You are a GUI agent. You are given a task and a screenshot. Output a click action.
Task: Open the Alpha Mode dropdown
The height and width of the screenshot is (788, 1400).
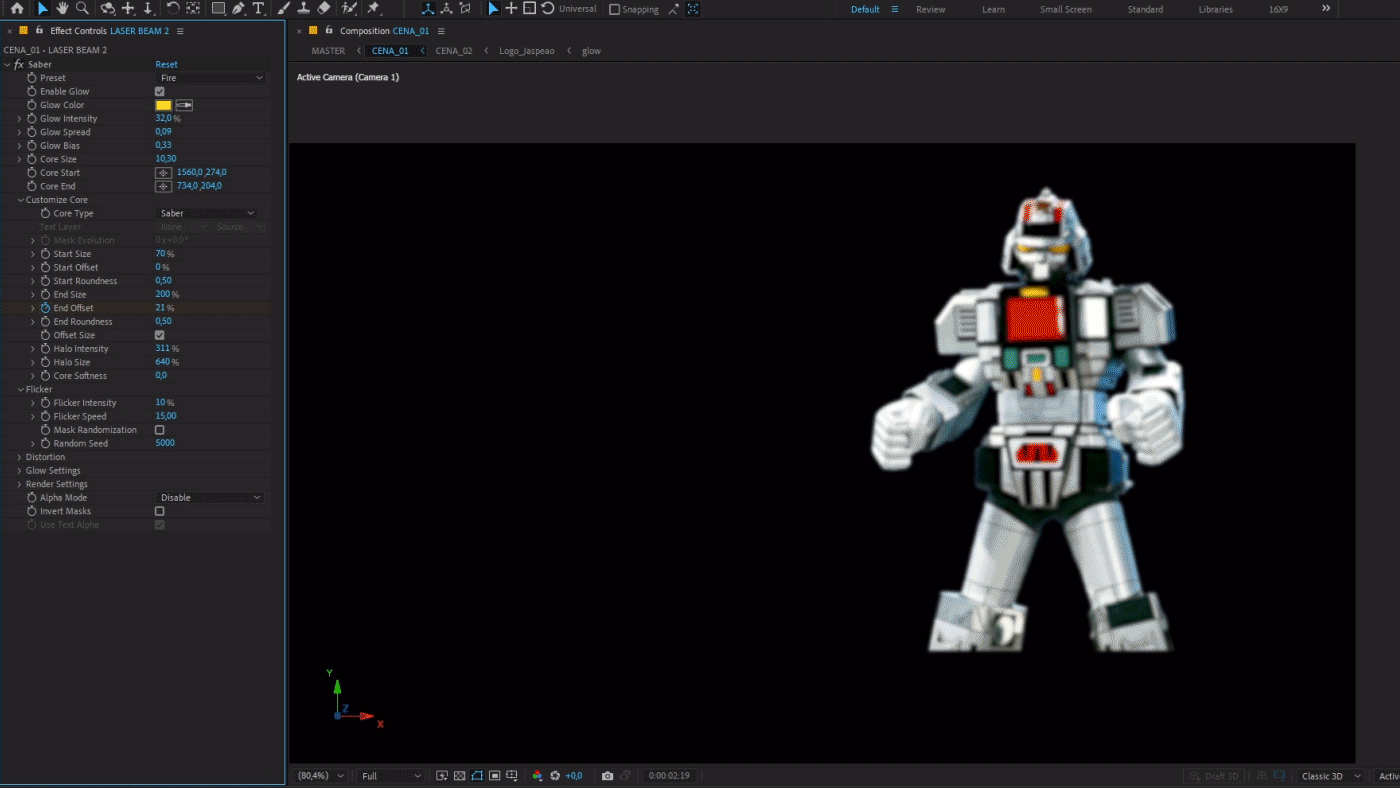211,498
